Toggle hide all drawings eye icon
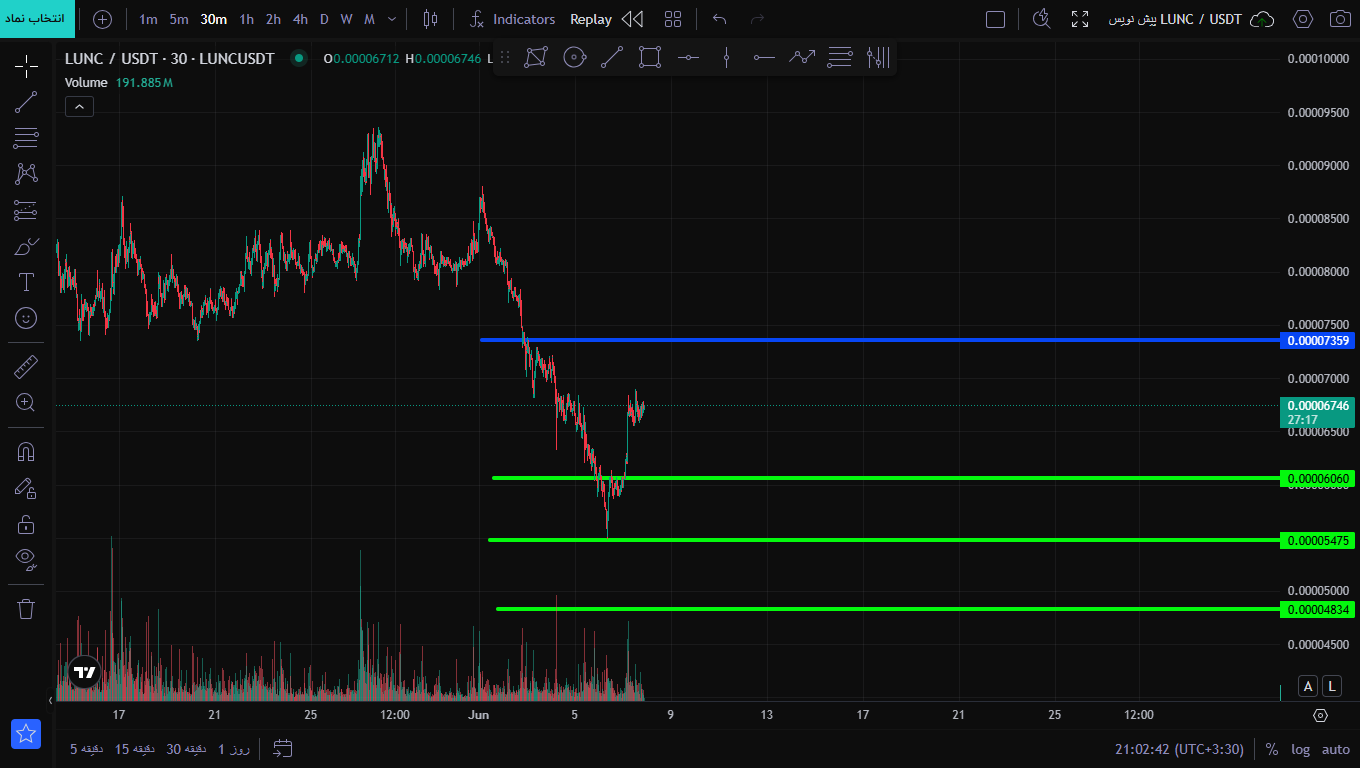Image resolution: width=1360 pixels, height=768 pixels. [x=27, y=558]
